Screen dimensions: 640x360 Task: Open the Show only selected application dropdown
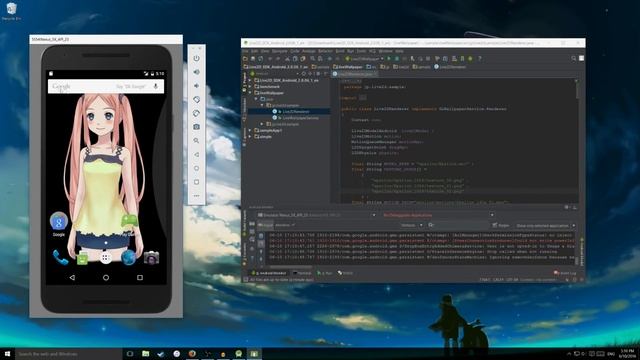pos(545,225)
